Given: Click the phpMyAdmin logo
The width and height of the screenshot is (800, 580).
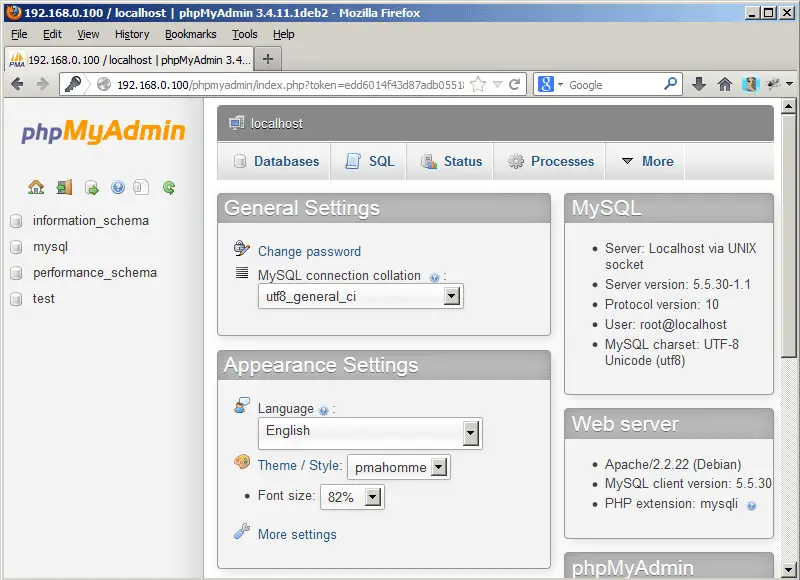Looking at the screenshot, I should coord(103,131).
